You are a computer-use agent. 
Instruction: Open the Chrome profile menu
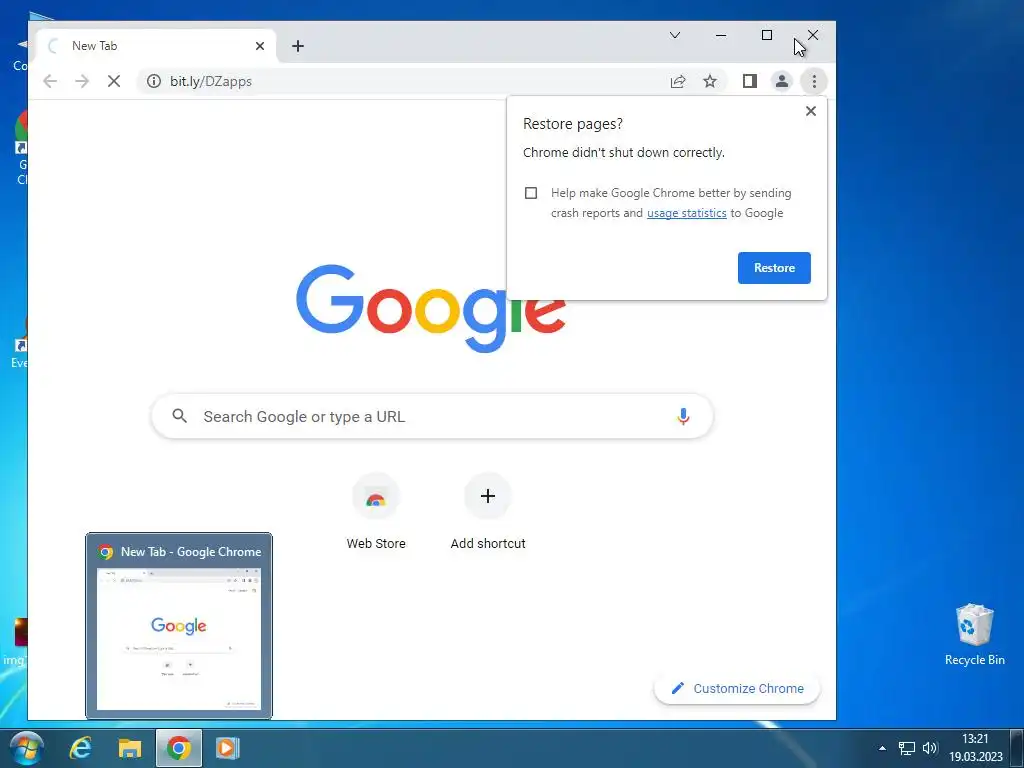coord(782,81)
